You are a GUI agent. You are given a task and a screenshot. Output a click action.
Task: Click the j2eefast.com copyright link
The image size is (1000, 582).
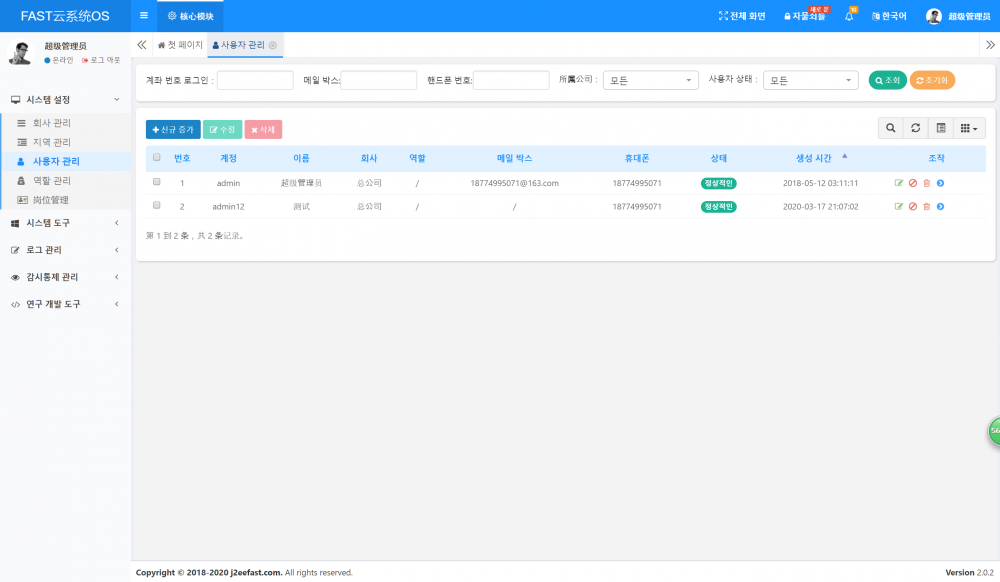coord(255,571)
